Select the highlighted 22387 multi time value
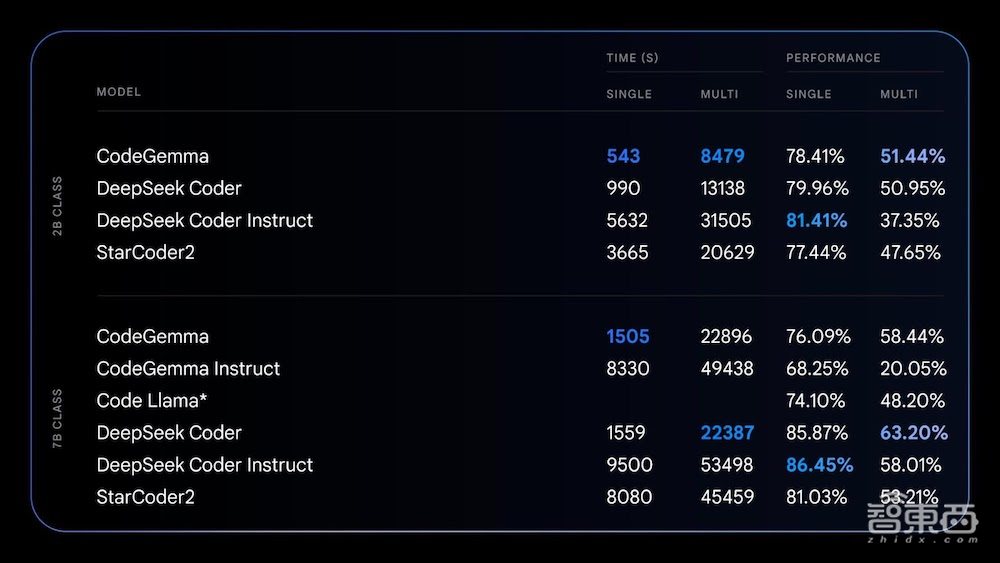 click(727, 433)
